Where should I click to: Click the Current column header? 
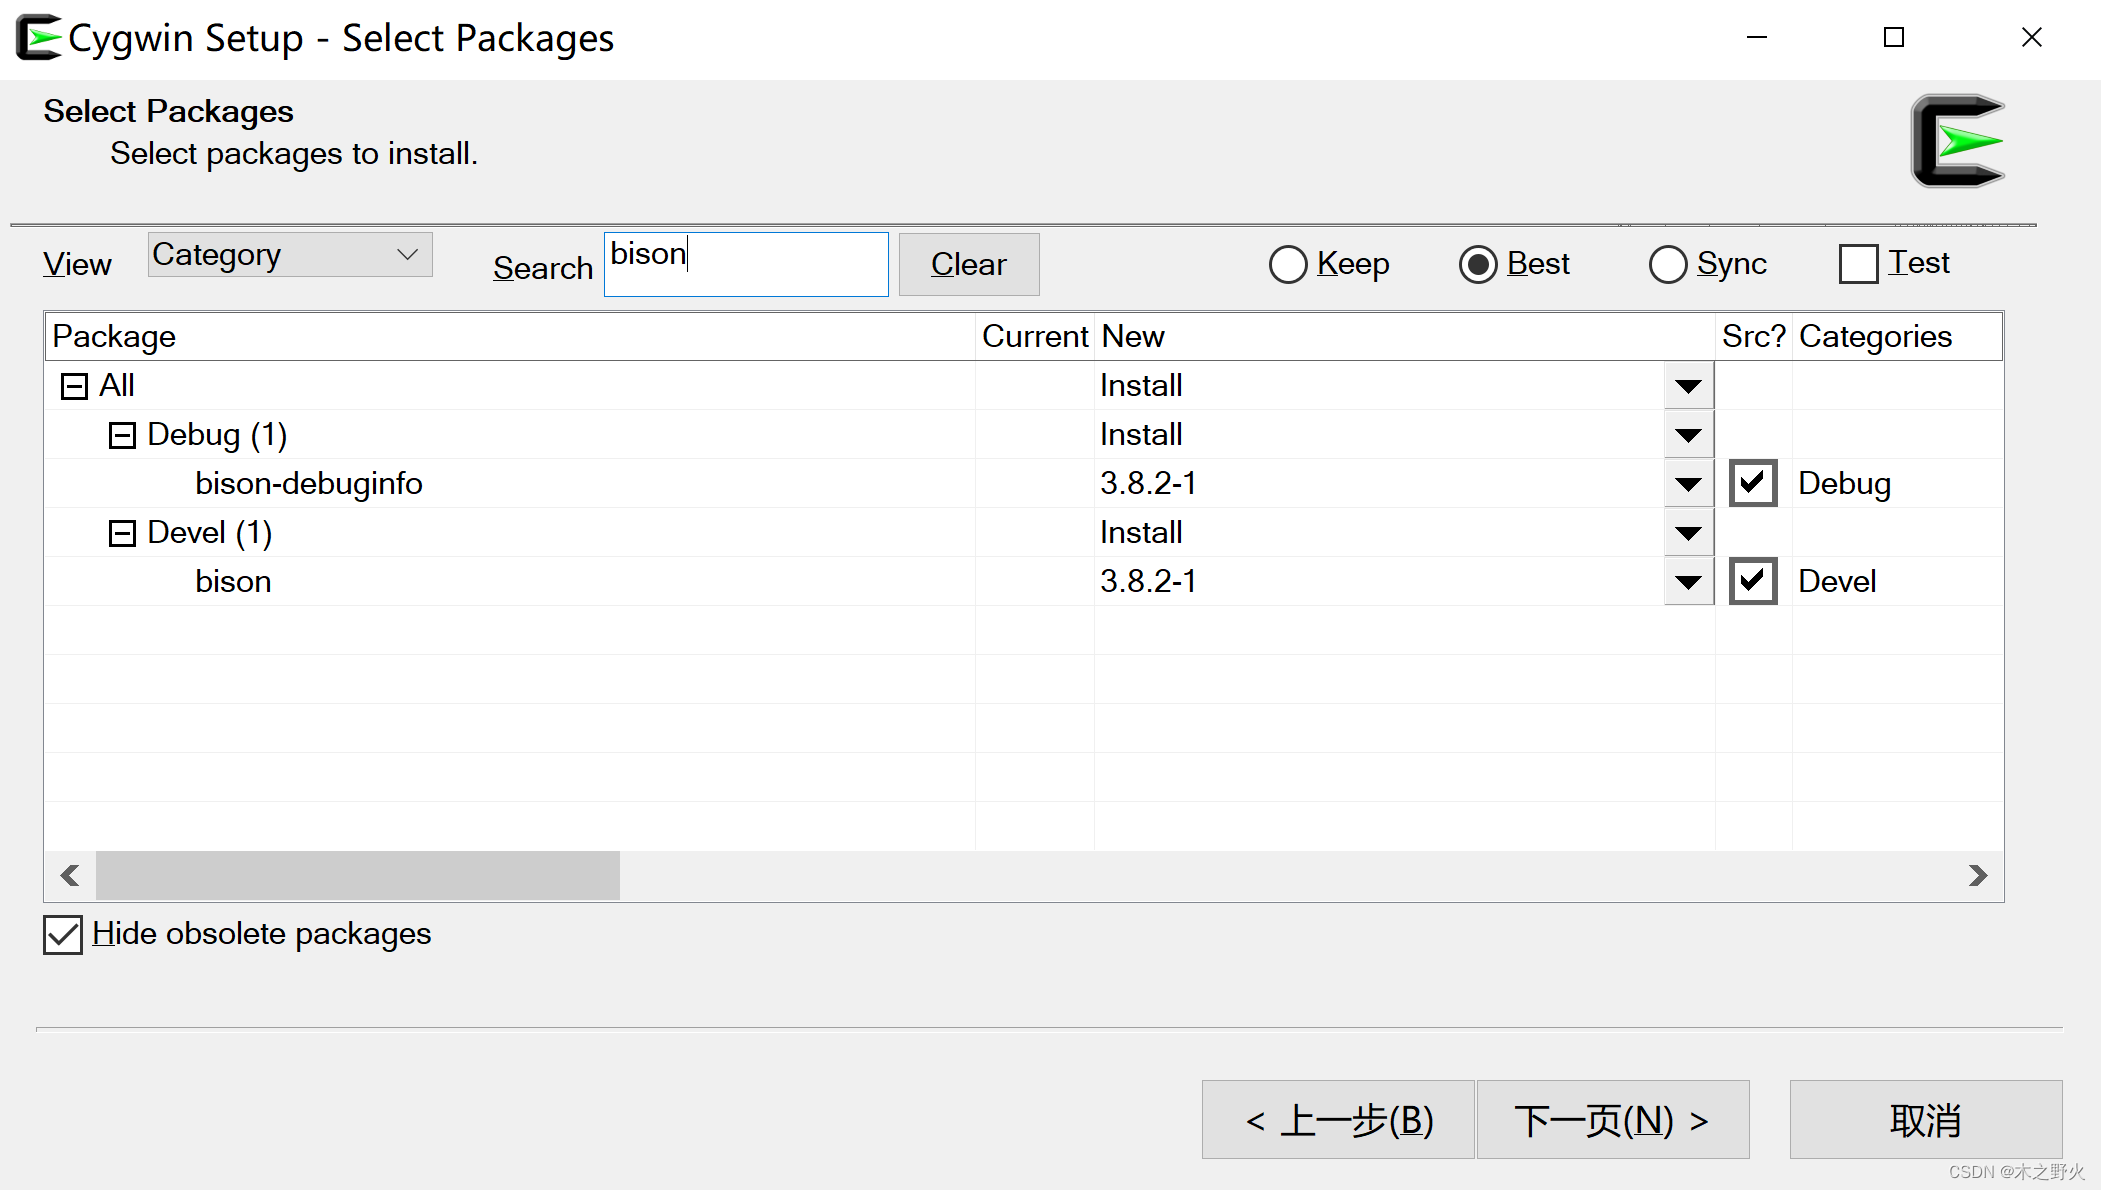1035,337
